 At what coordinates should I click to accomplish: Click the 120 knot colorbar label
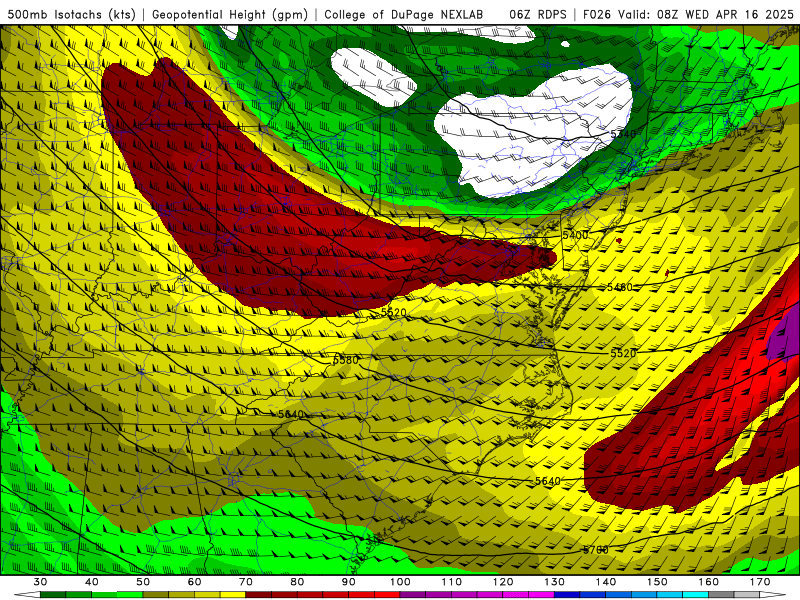[503, 582]
